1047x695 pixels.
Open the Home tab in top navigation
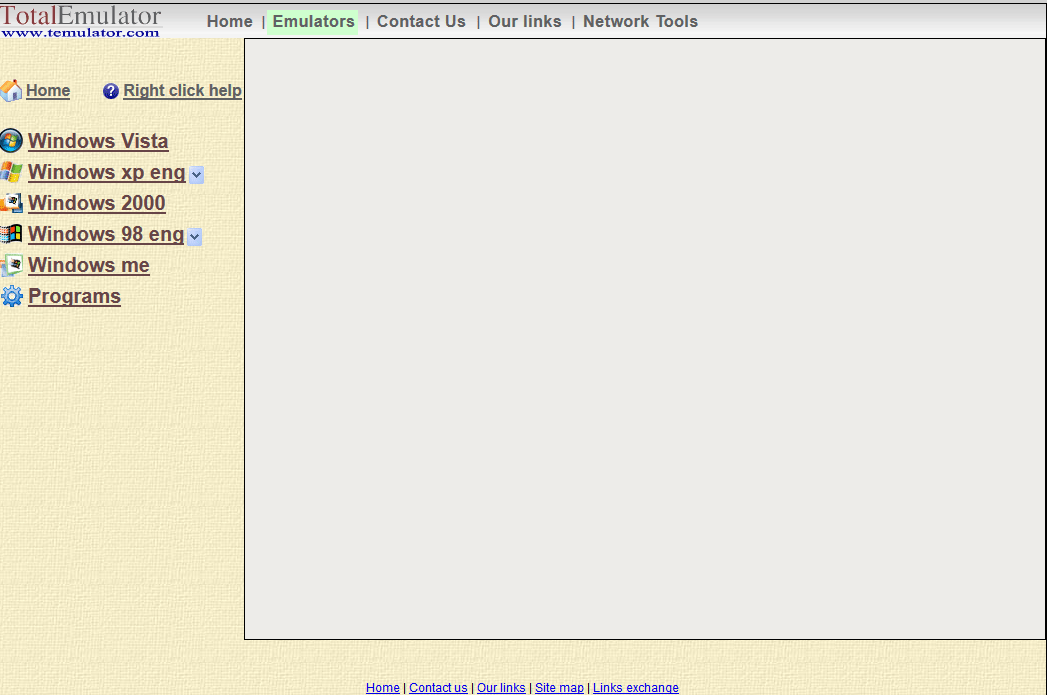[x=230, y=21]
